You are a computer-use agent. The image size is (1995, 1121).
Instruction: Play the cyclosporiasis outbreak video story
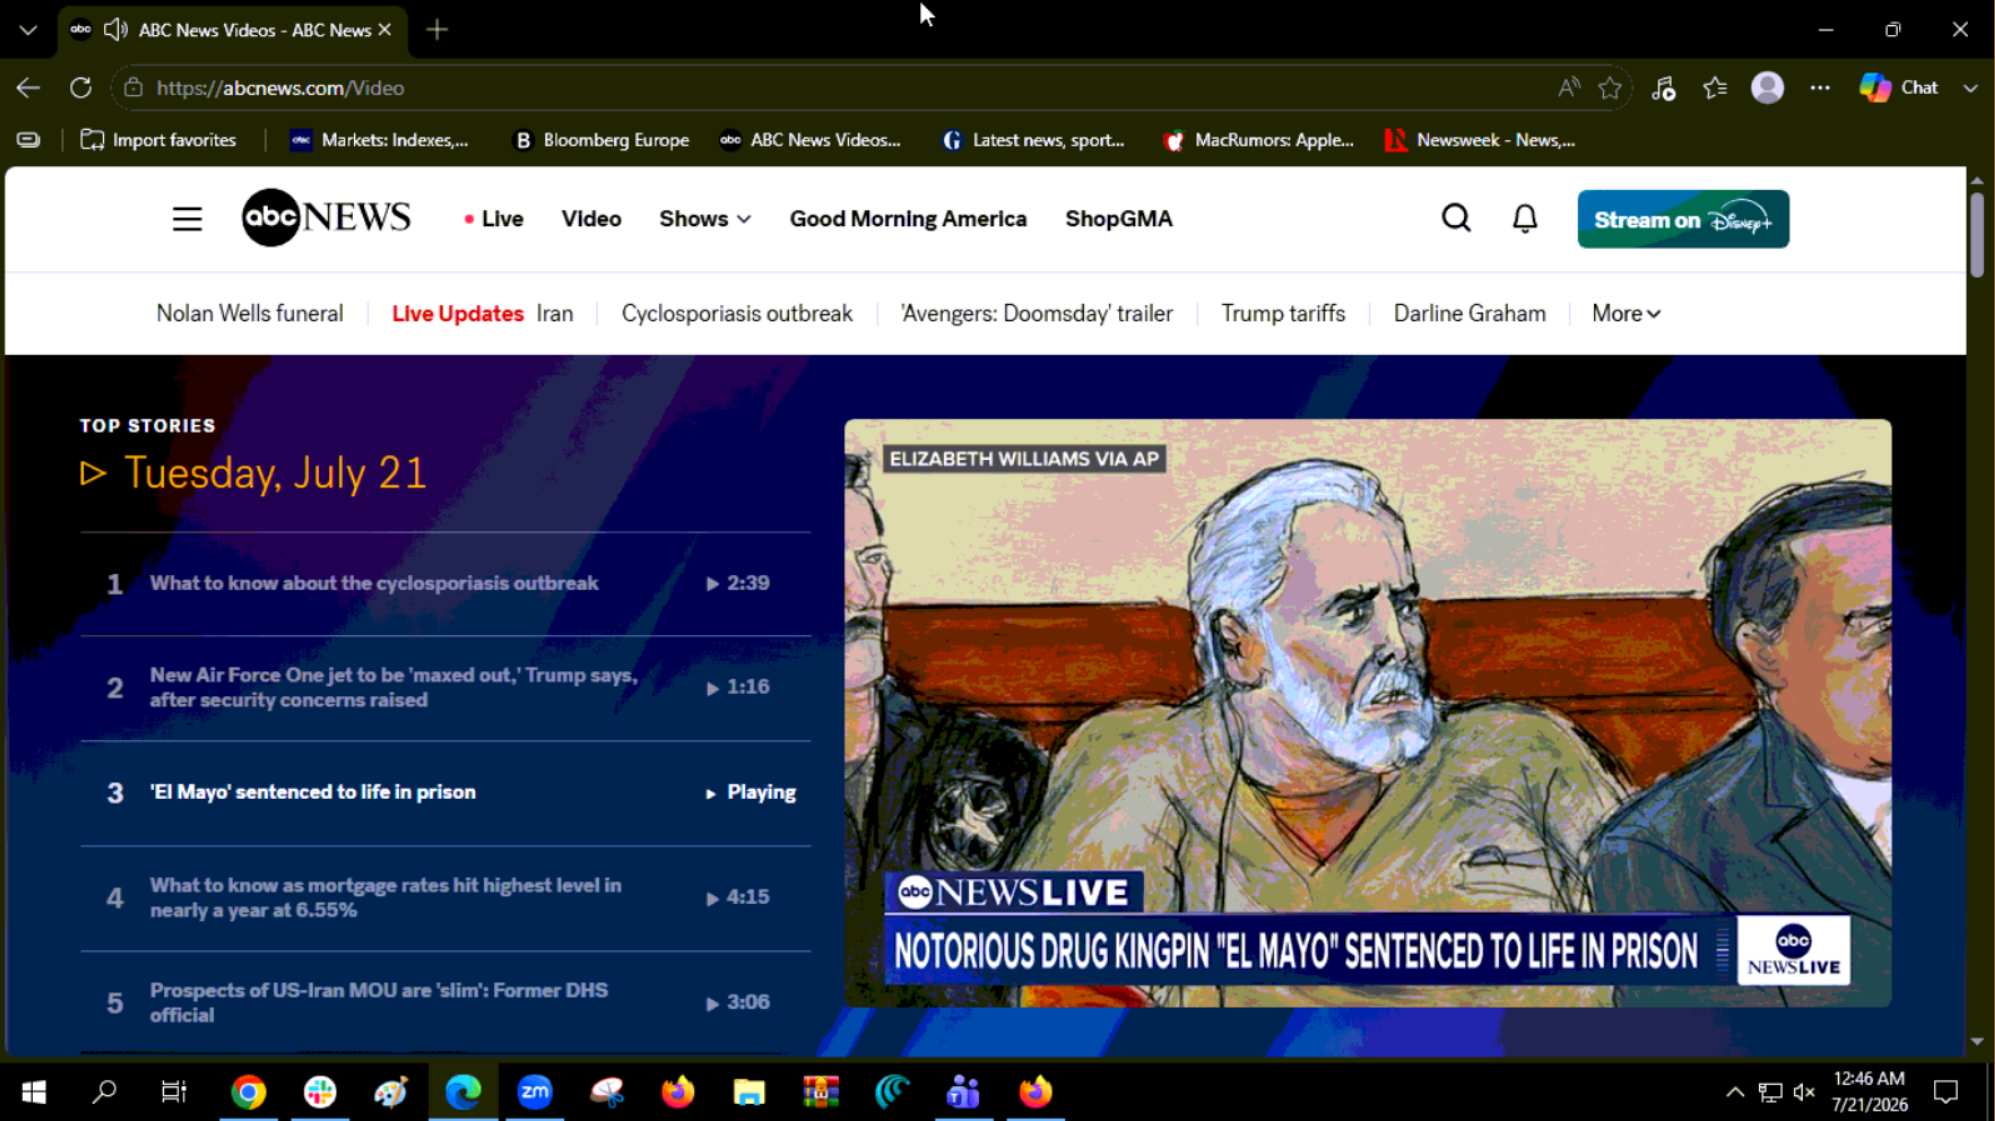[445, 583]
